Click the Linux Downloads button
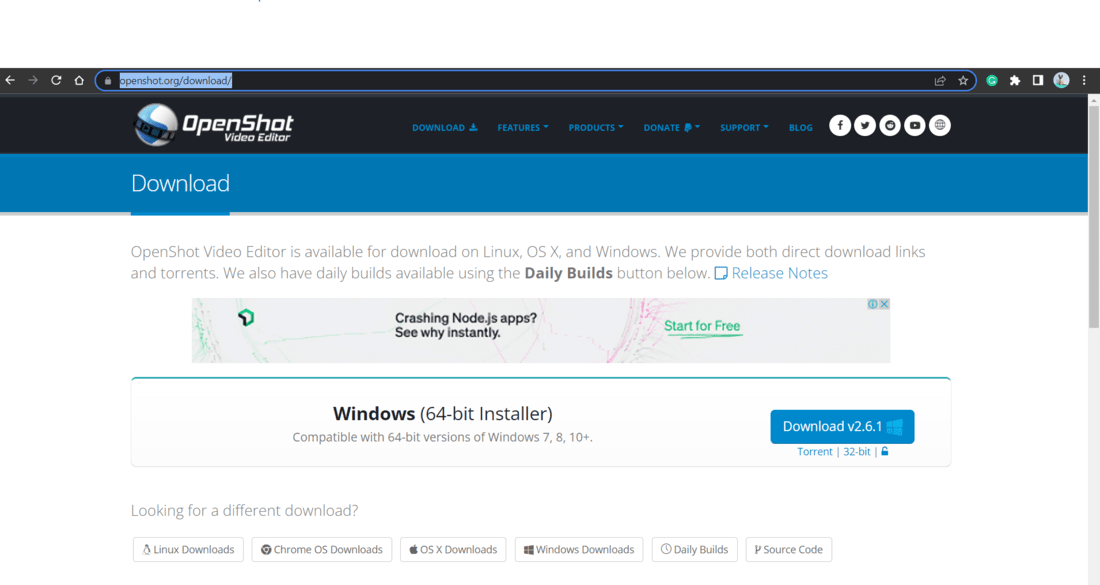The image size is (1100, 585). (188, 549)
